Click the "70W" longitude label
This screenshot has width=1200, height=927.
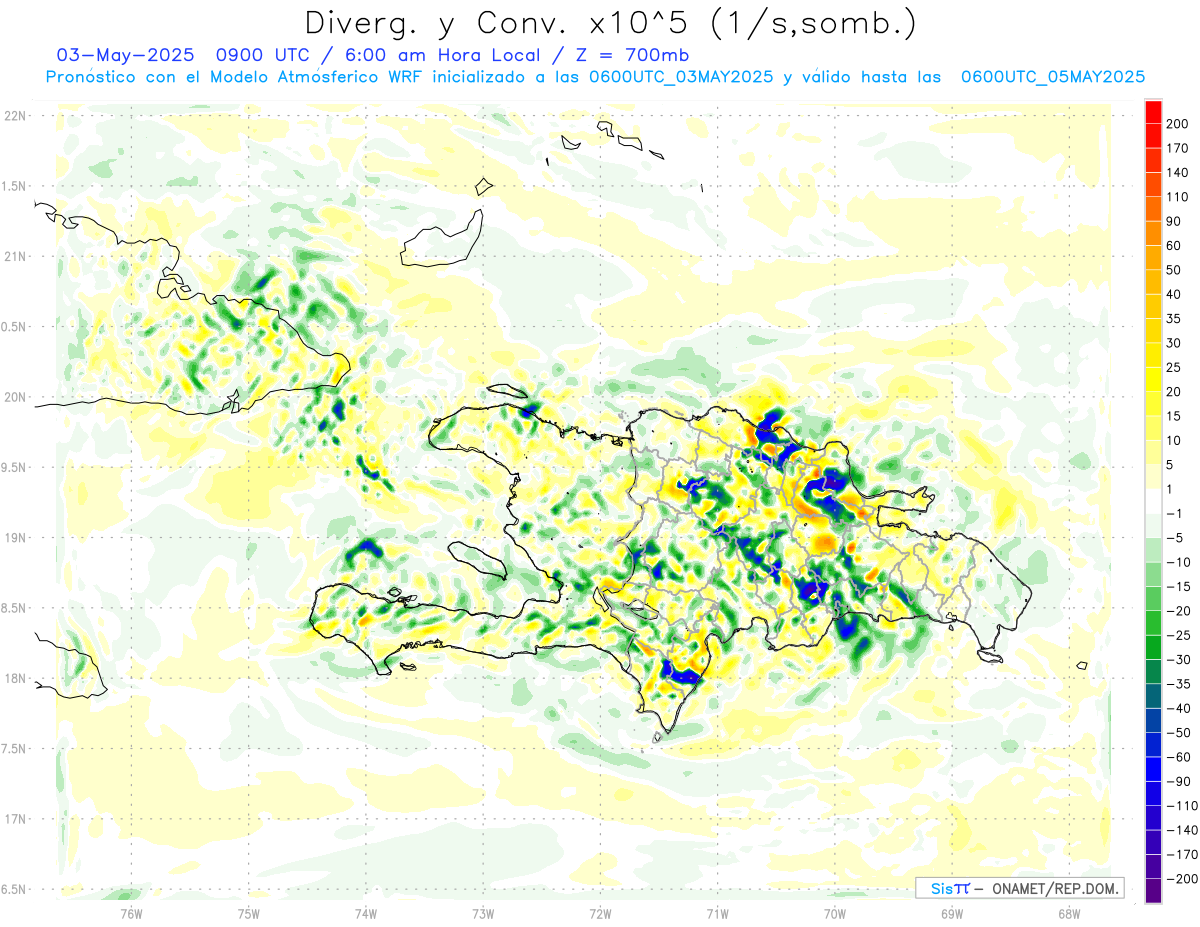(x=834, y=913)
